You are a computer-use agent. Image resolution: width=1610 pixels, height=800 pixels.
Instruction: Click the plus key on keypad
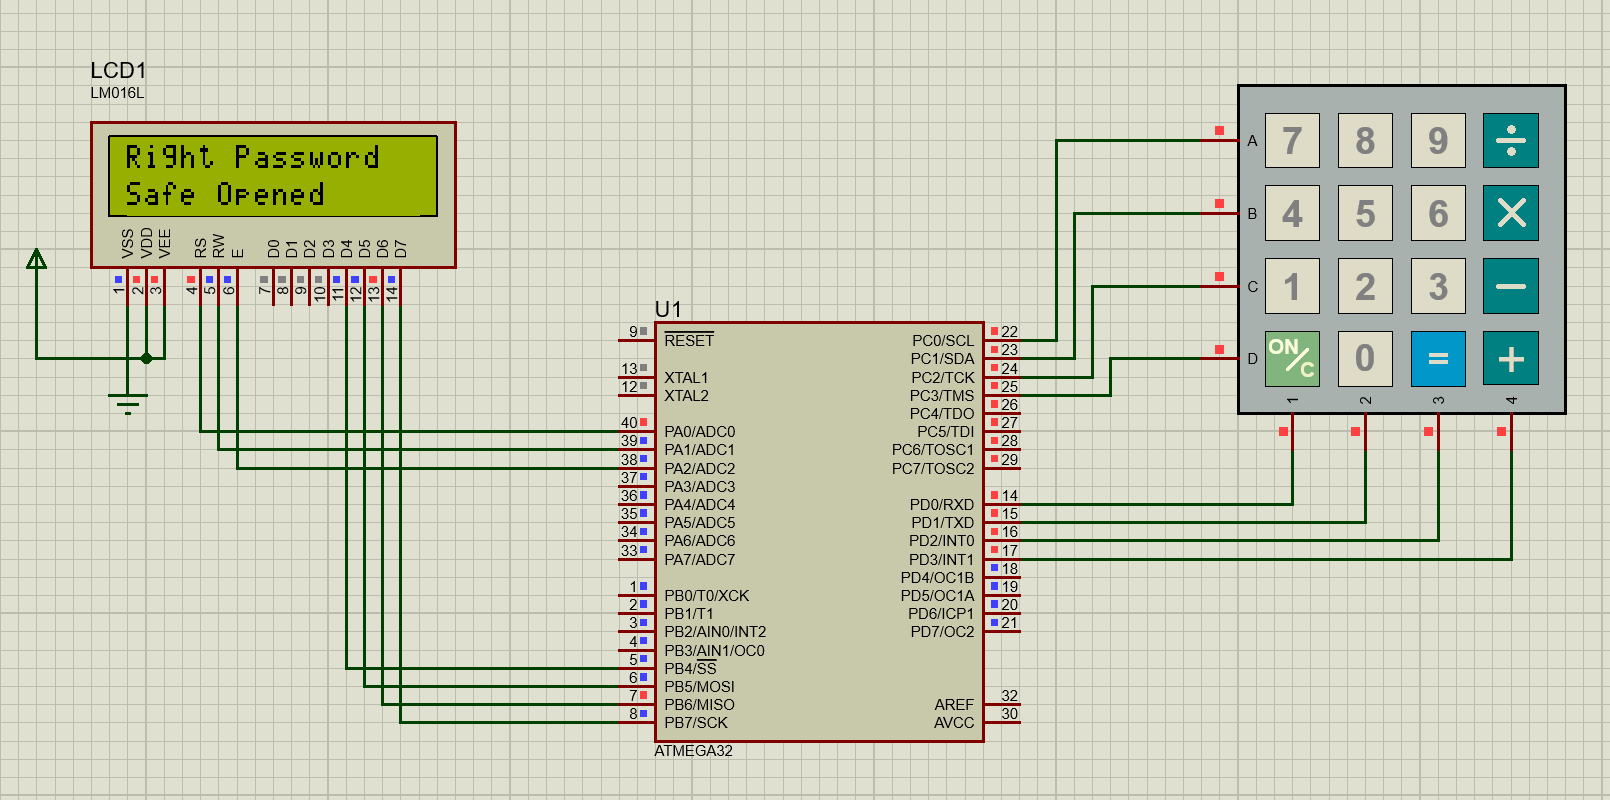[x=1510, y=359]
